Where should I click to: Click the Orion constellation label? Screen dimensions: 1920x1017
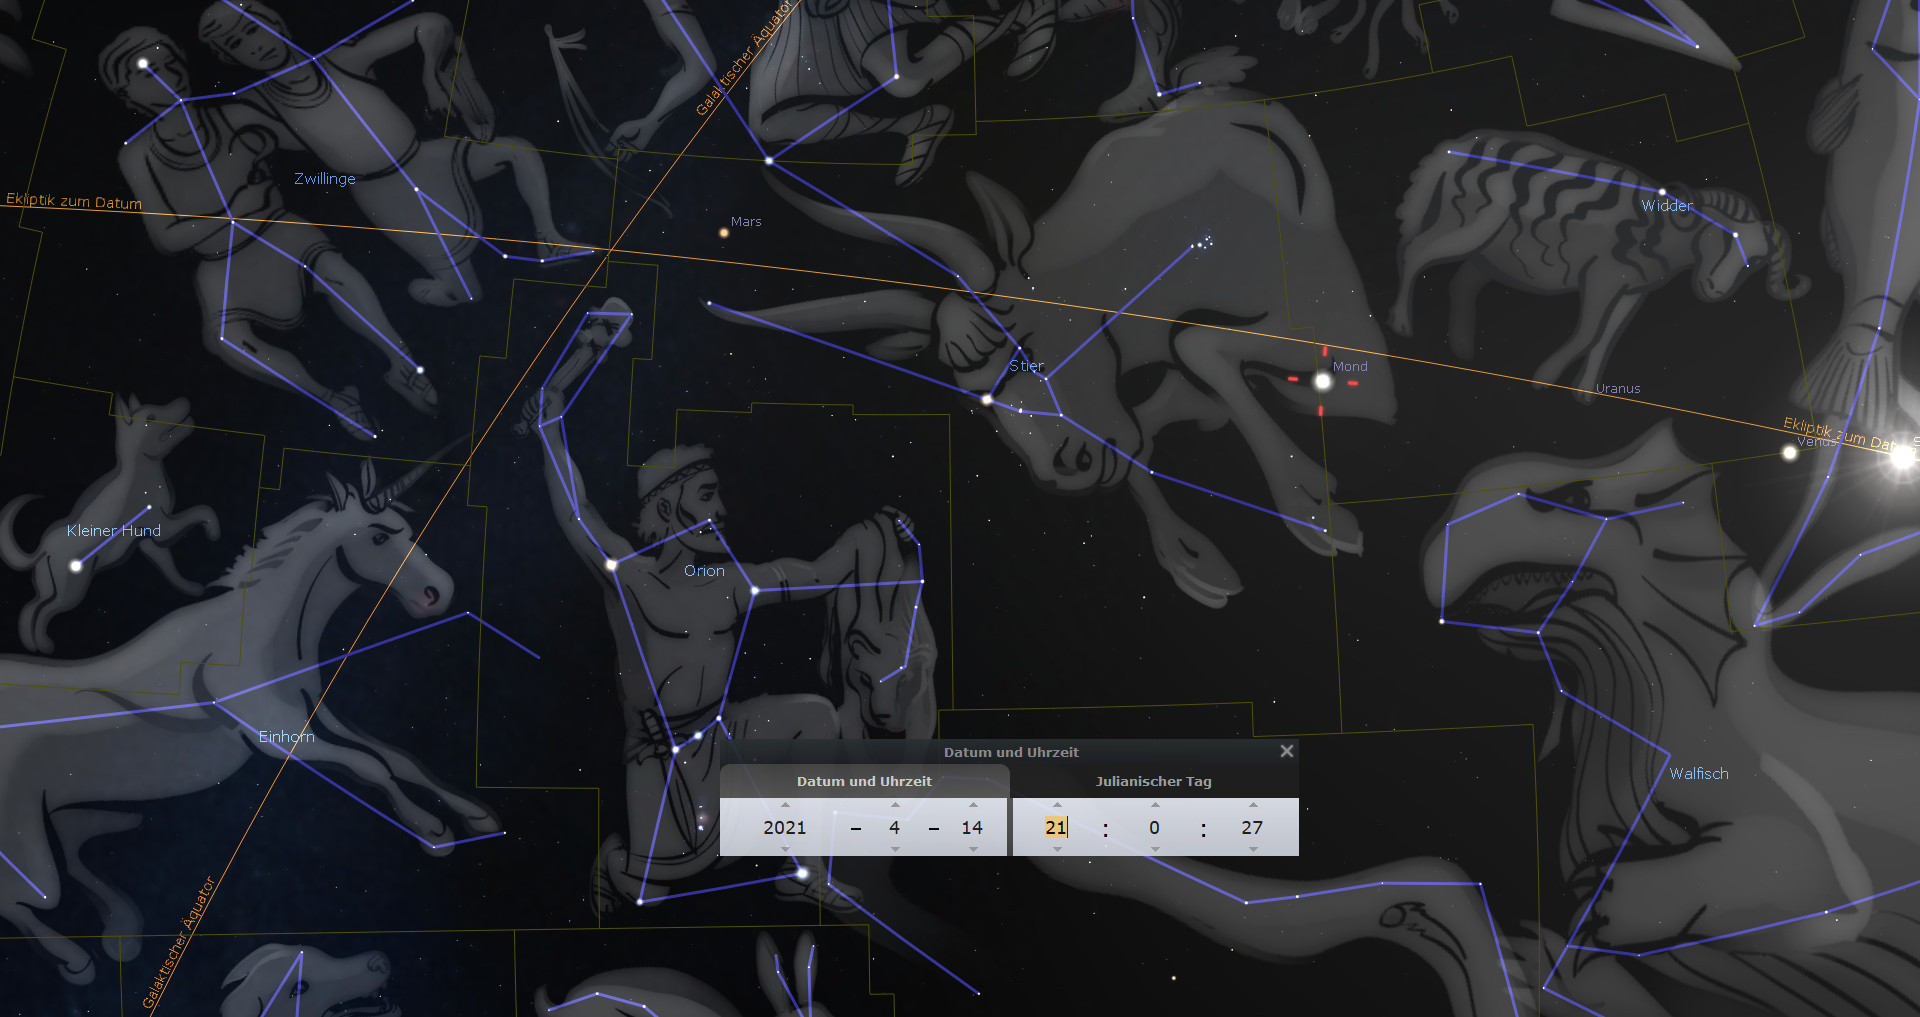(x=704, y=571)
